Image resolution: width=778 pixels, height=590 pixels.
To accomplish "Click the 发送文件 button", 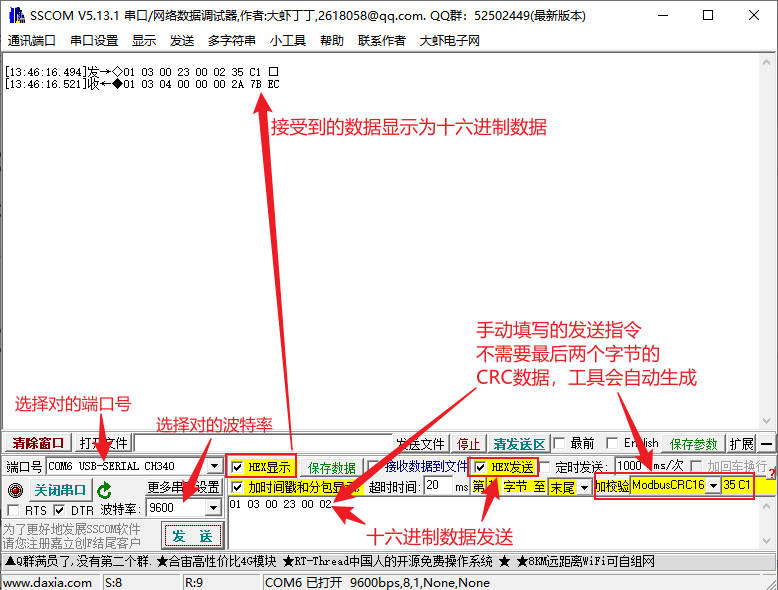I will (x=421, y=444).
